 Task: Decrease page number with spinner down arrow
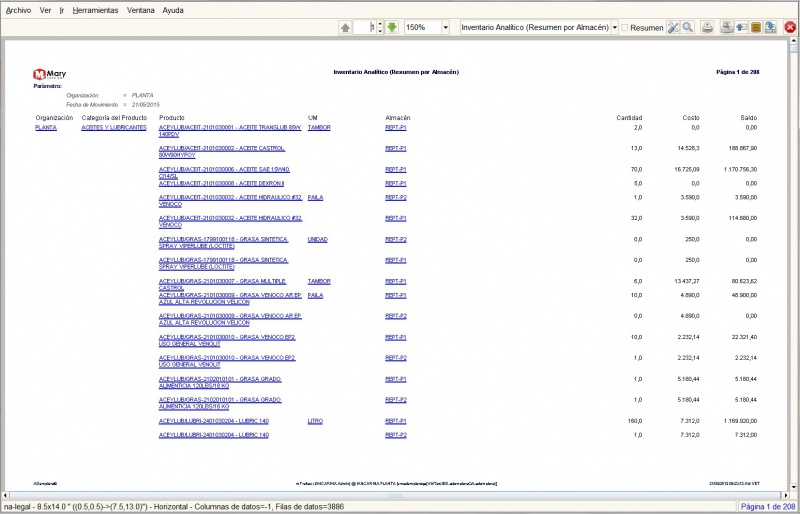click(x=380, y=31)
